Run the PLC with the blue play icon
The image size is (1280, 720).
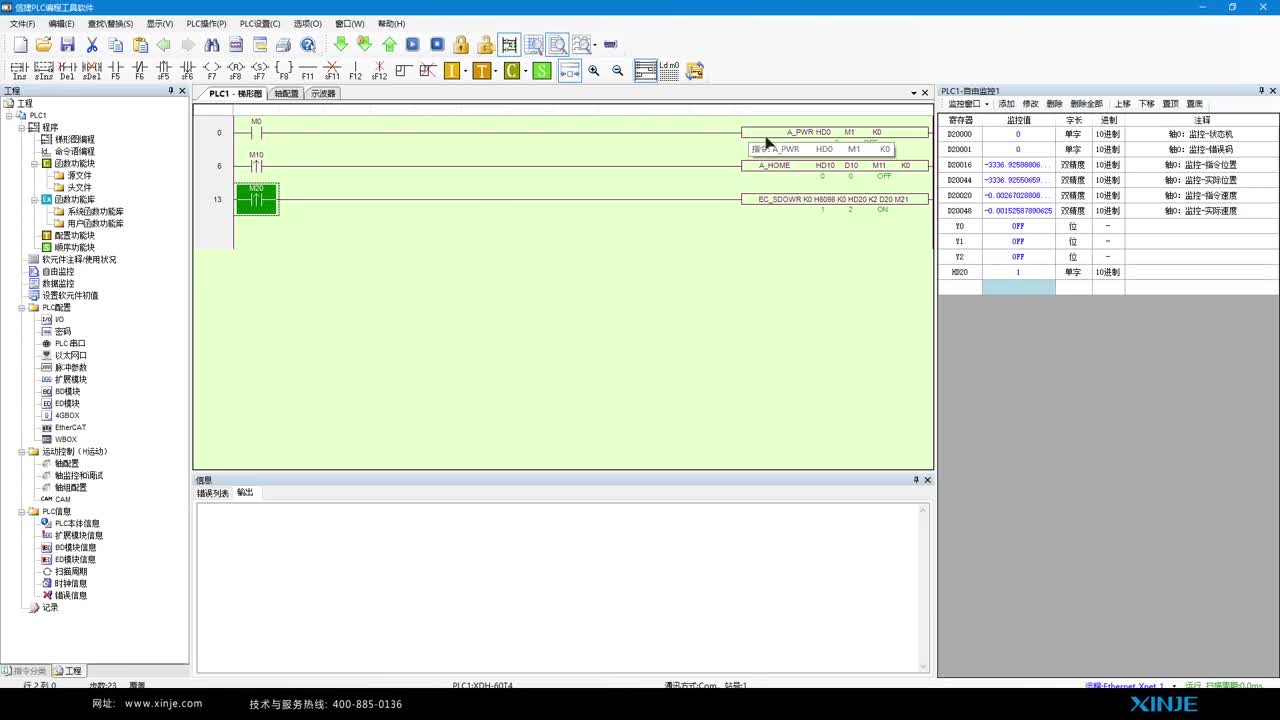[412, 45]
